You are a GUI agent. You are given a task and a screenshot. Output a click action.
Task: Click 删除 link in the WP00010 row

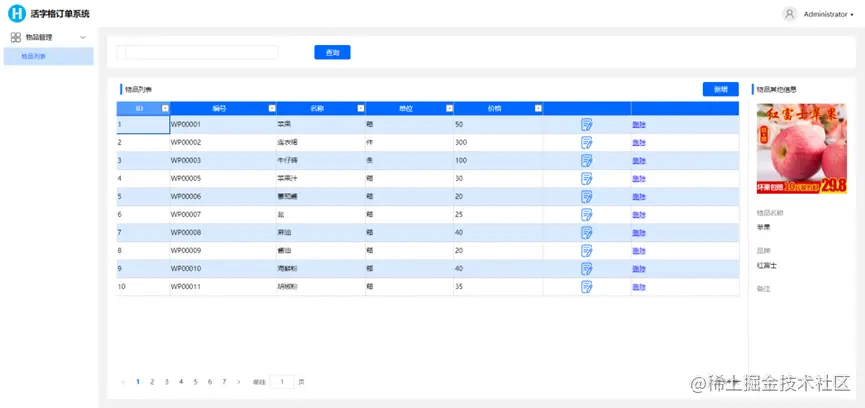point(639,269)
